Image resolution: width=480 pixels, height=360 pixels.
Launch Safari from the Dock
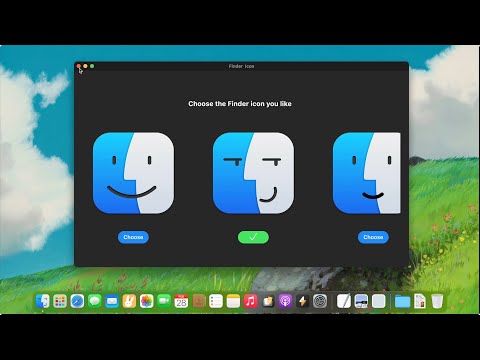[x=77, y=301]
